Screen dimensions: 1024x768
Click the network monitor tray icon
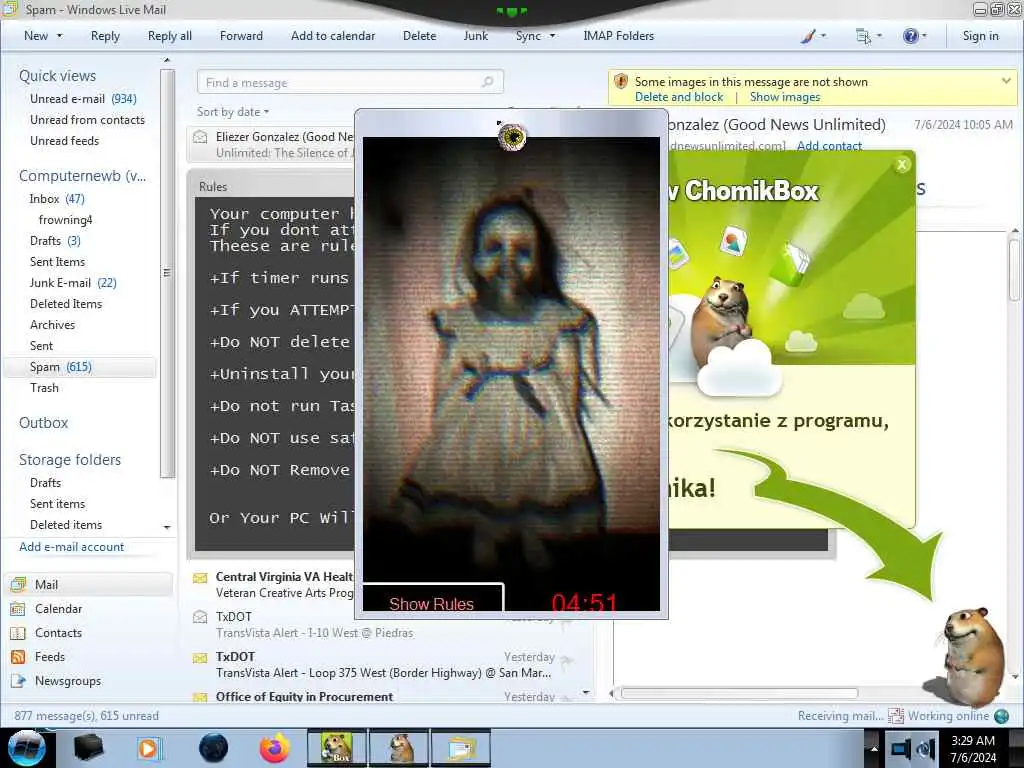pos(901,748)
